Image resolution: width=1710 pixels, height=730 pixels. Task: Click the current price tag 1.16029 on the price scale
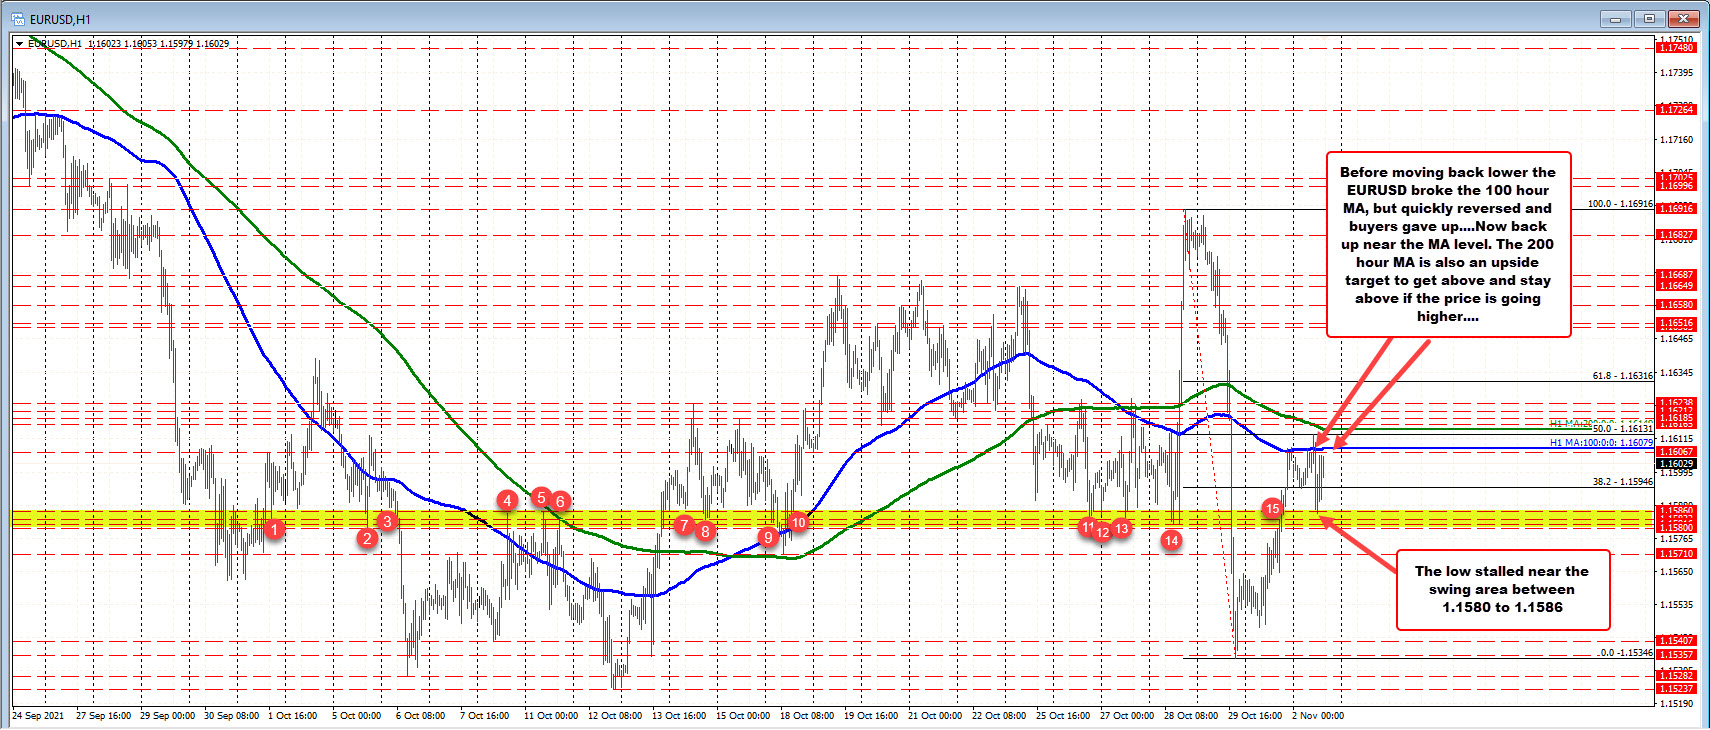point(1676,464)
